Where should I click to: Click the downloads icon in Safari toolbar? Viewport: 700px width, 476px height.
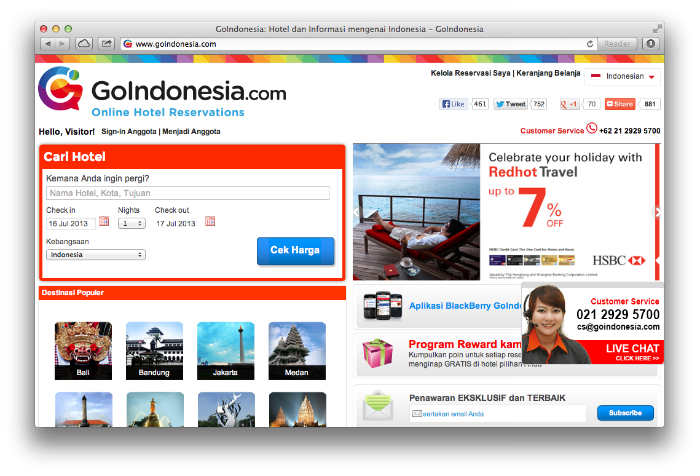651,44
